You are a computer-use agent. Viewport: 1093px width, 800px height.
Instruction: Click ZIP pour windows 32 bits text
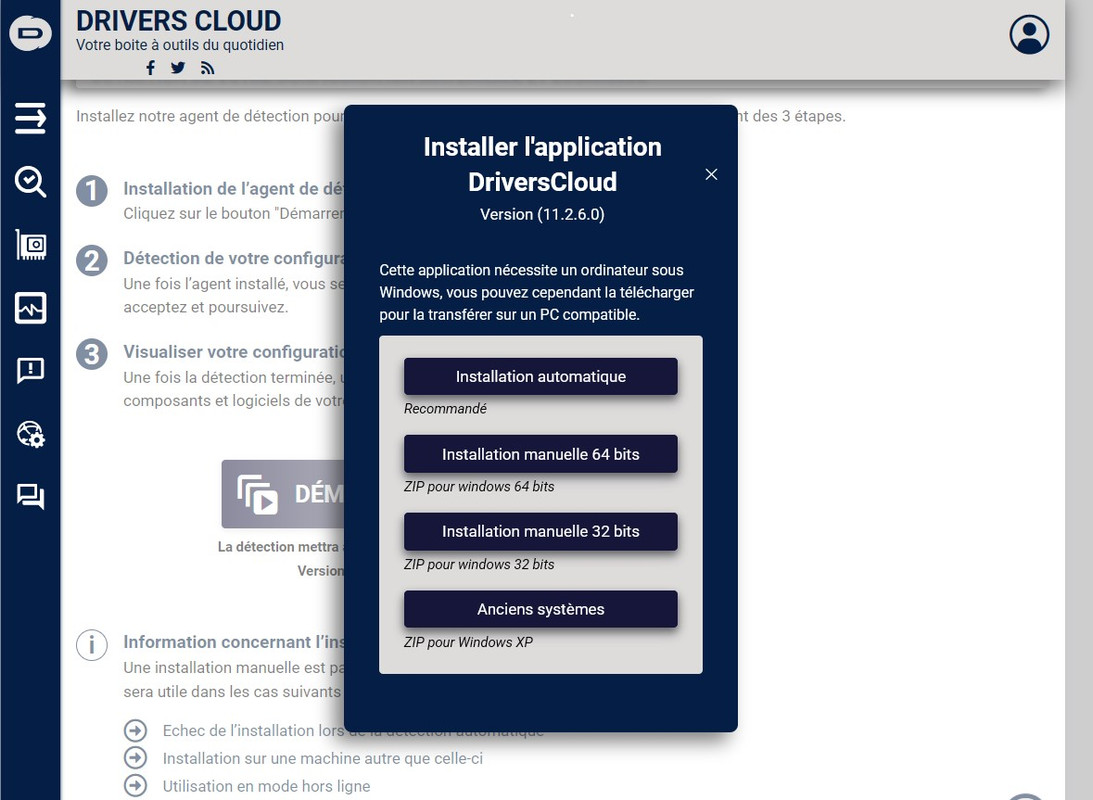click(x=479, y=564)
